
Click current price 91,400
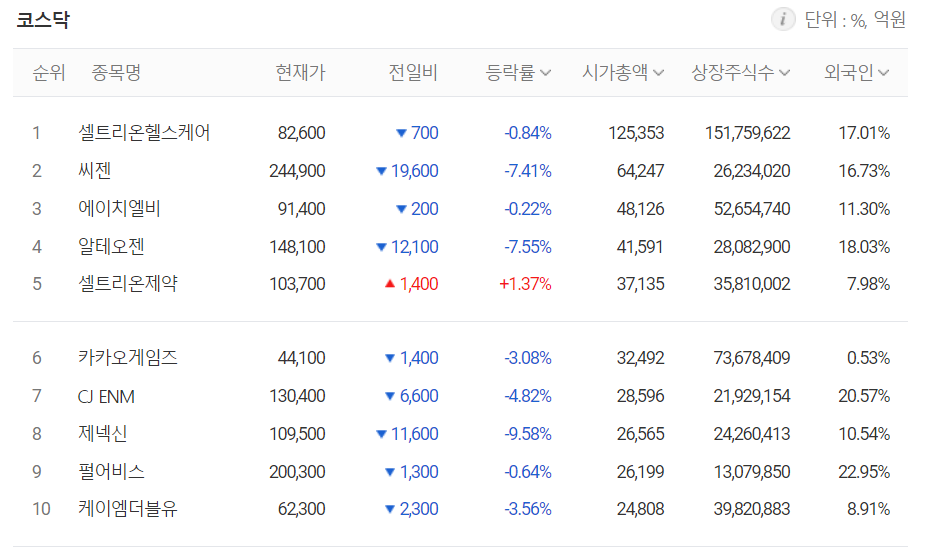[302, 209]
